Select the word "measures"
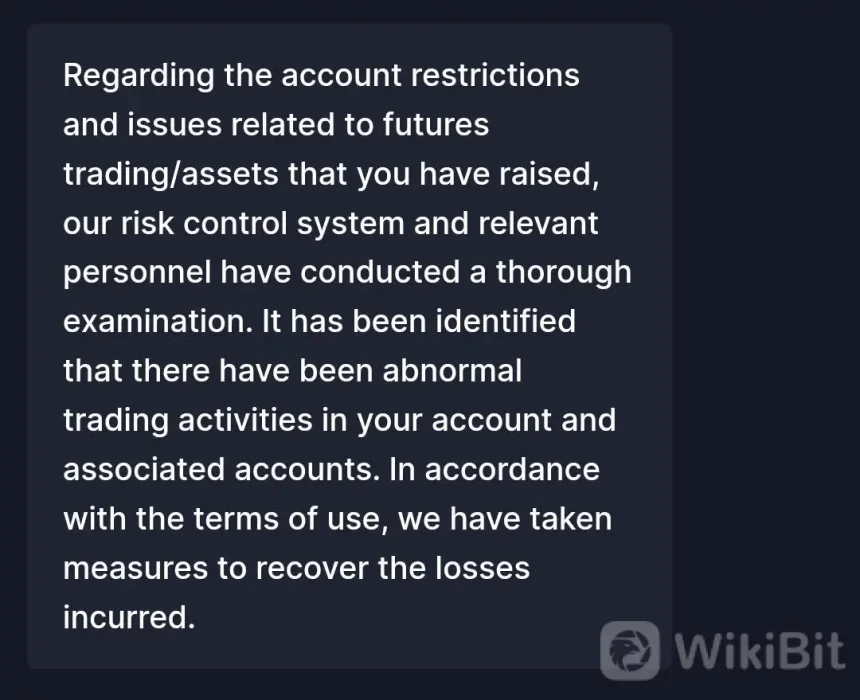The height and width of the screenshot is (700, 860). [135, 568]
